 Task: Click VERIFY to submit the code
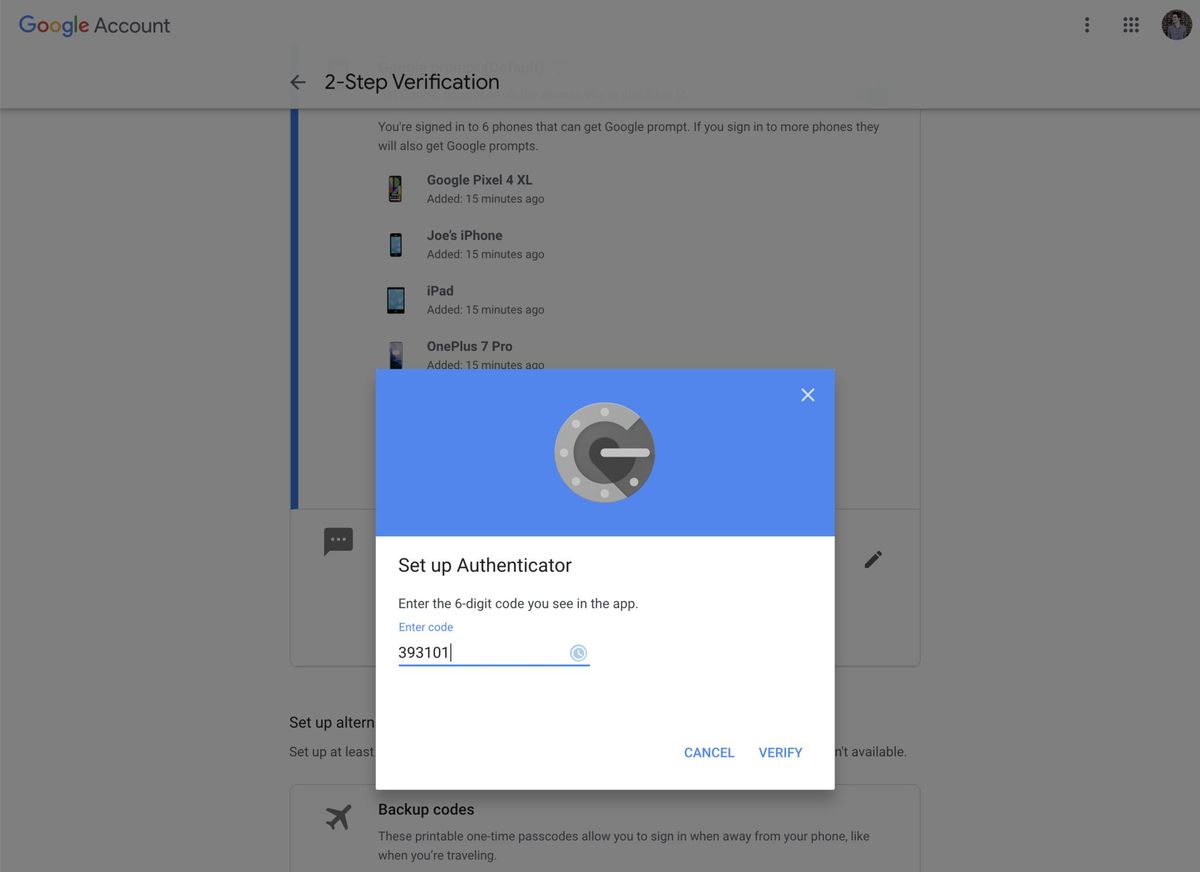780,752
